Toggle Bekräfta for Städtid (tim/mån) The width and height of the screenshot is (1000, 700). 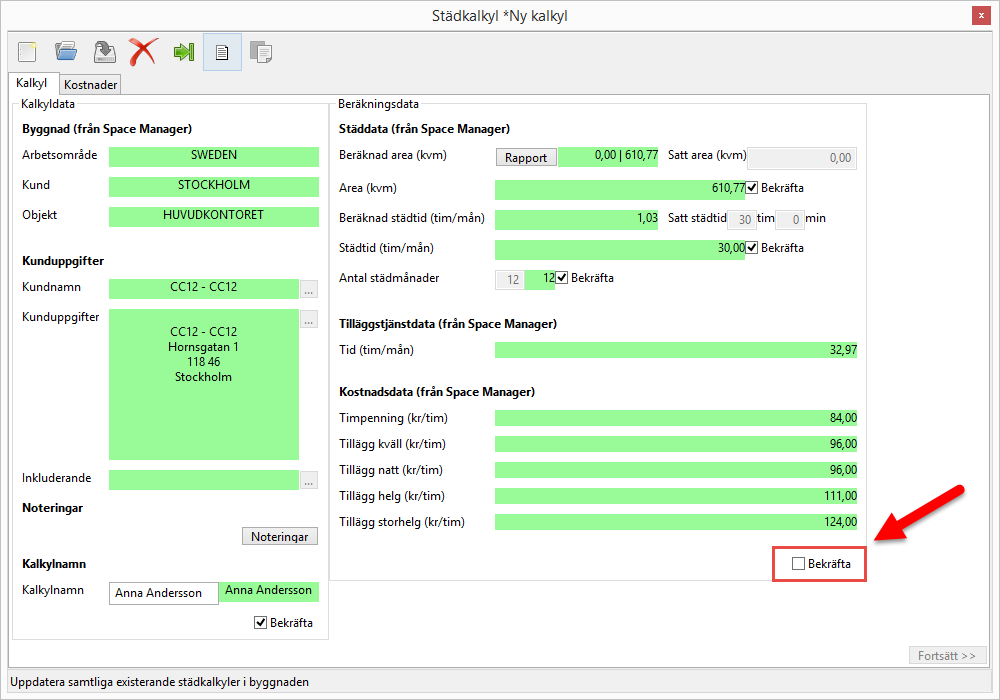point(752,248)
